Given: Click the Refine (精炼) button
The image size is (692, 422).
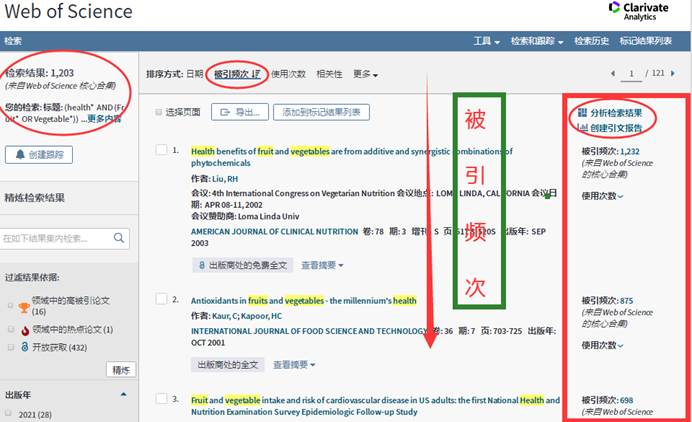Looking at the screenshot, I should tap(121, 369).
